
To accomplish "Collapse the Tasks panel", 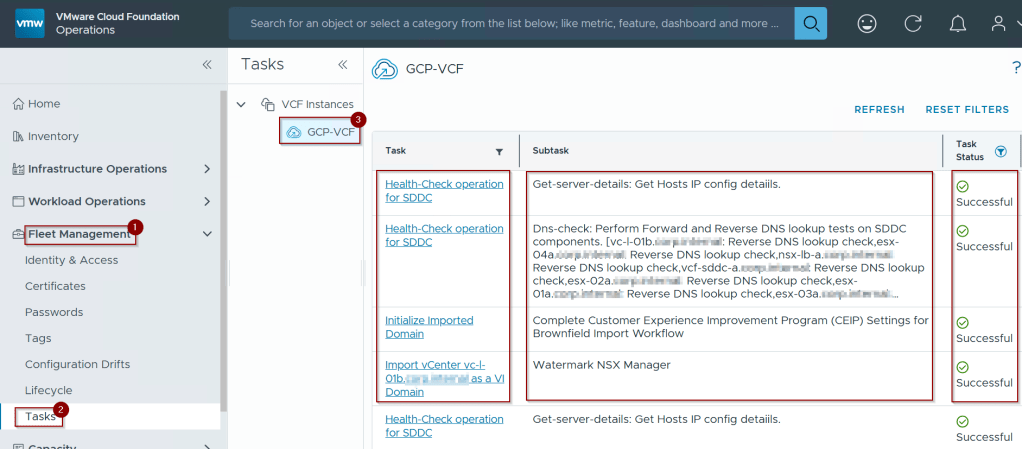I will point(342,64).
